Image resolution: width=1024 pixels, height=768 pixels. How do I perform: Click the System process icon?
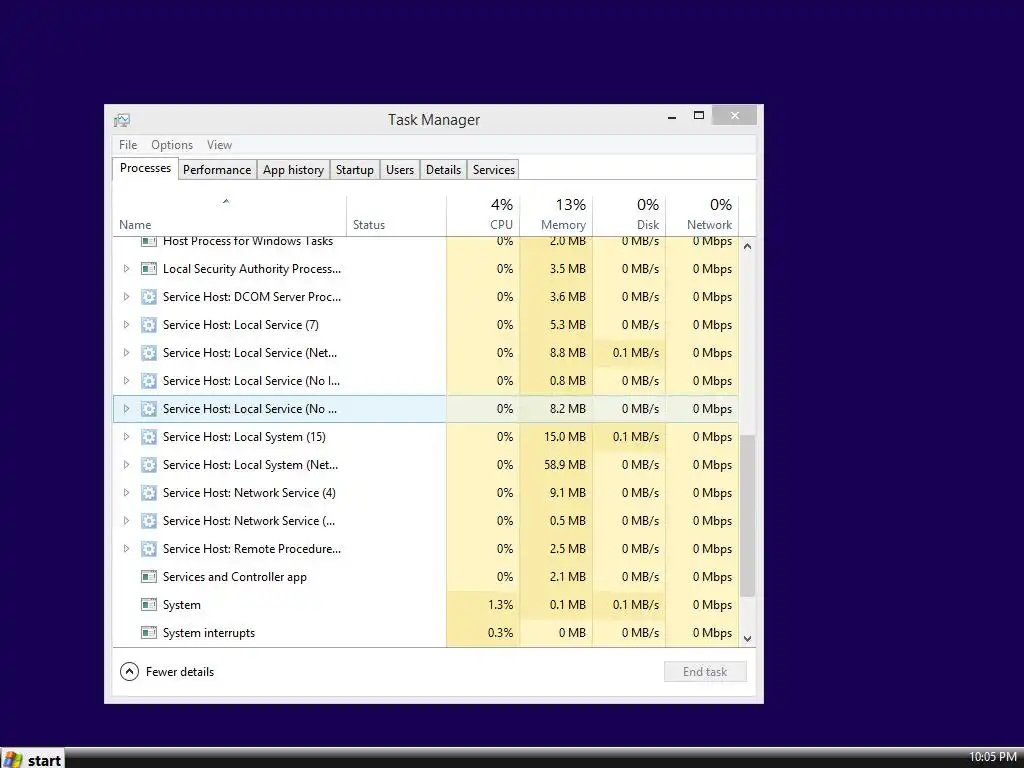(149, 605)
